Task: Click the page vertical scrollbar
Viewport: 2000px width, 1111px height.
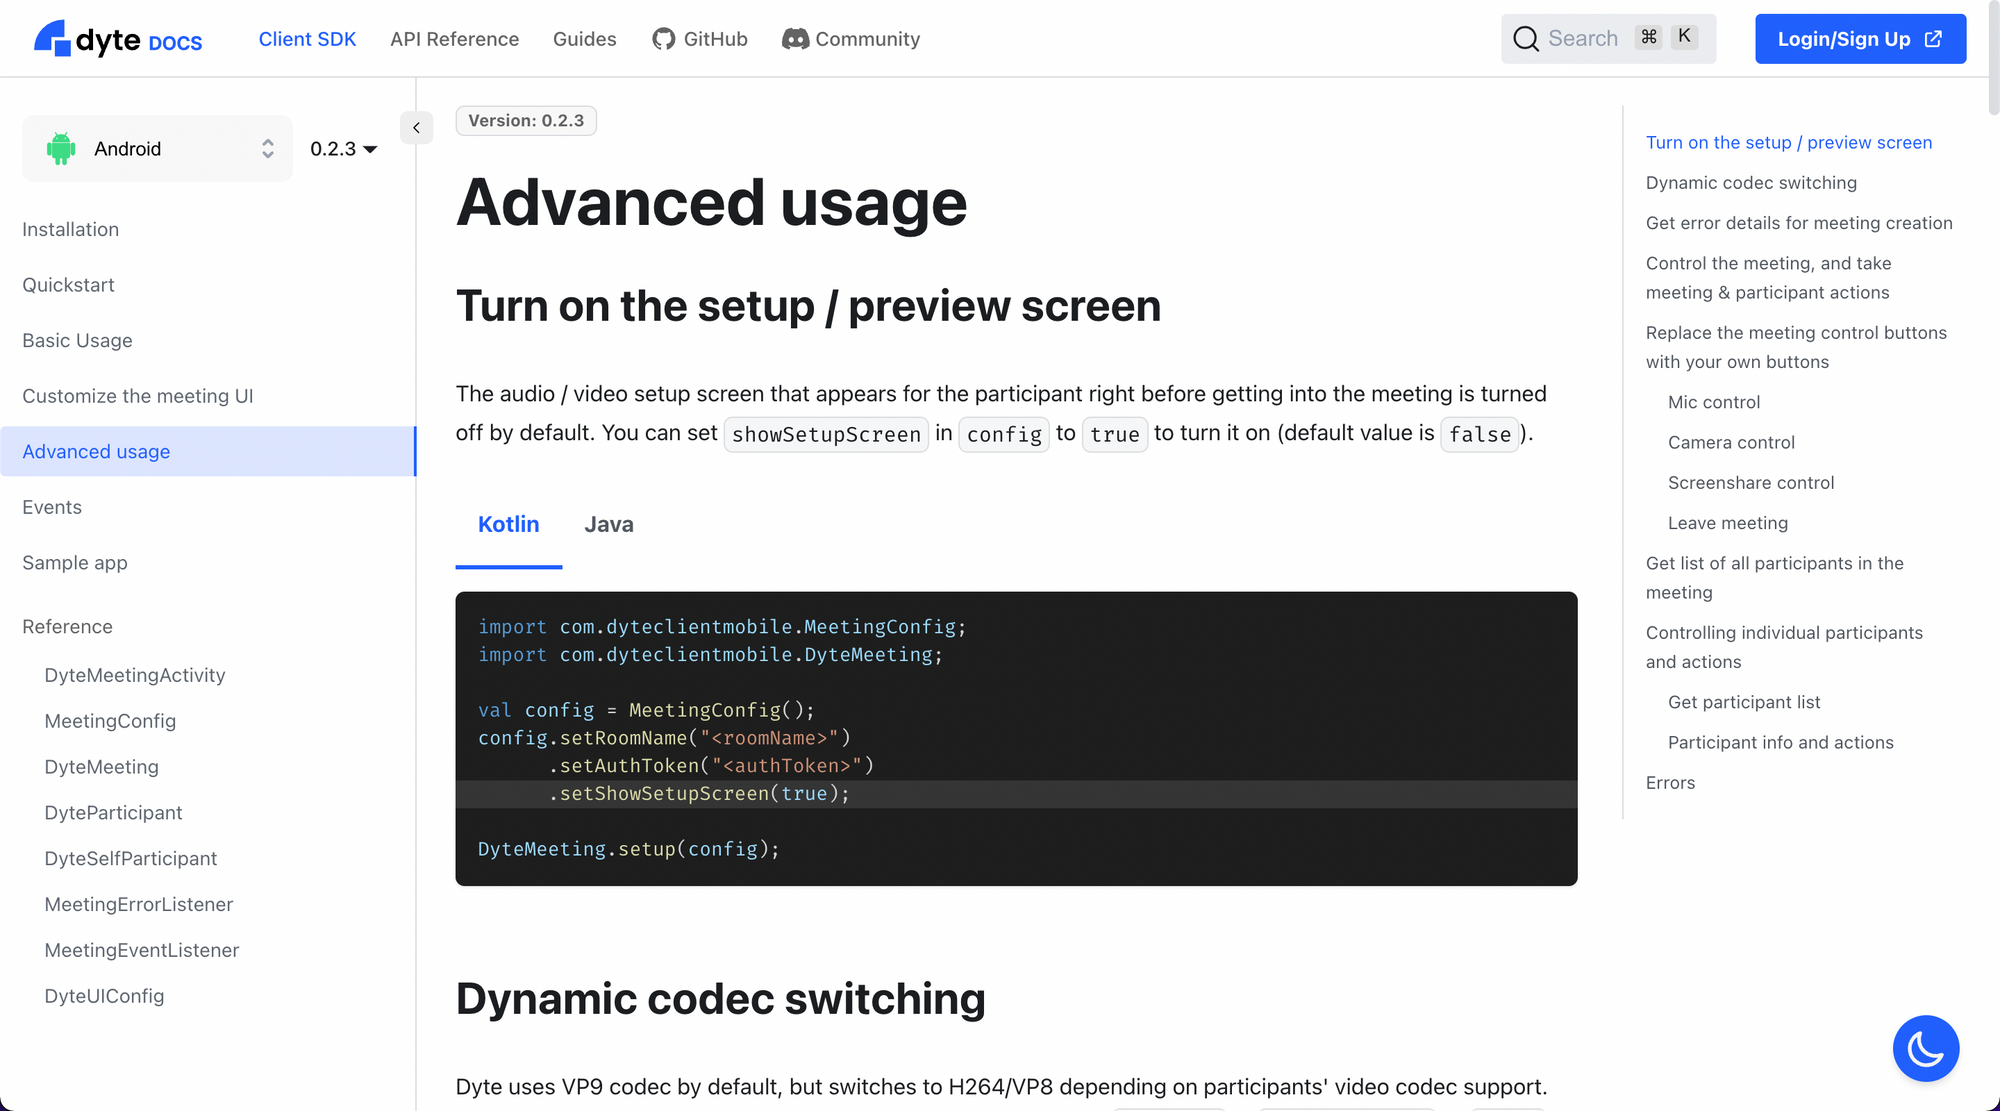Action: [1993, 58]
